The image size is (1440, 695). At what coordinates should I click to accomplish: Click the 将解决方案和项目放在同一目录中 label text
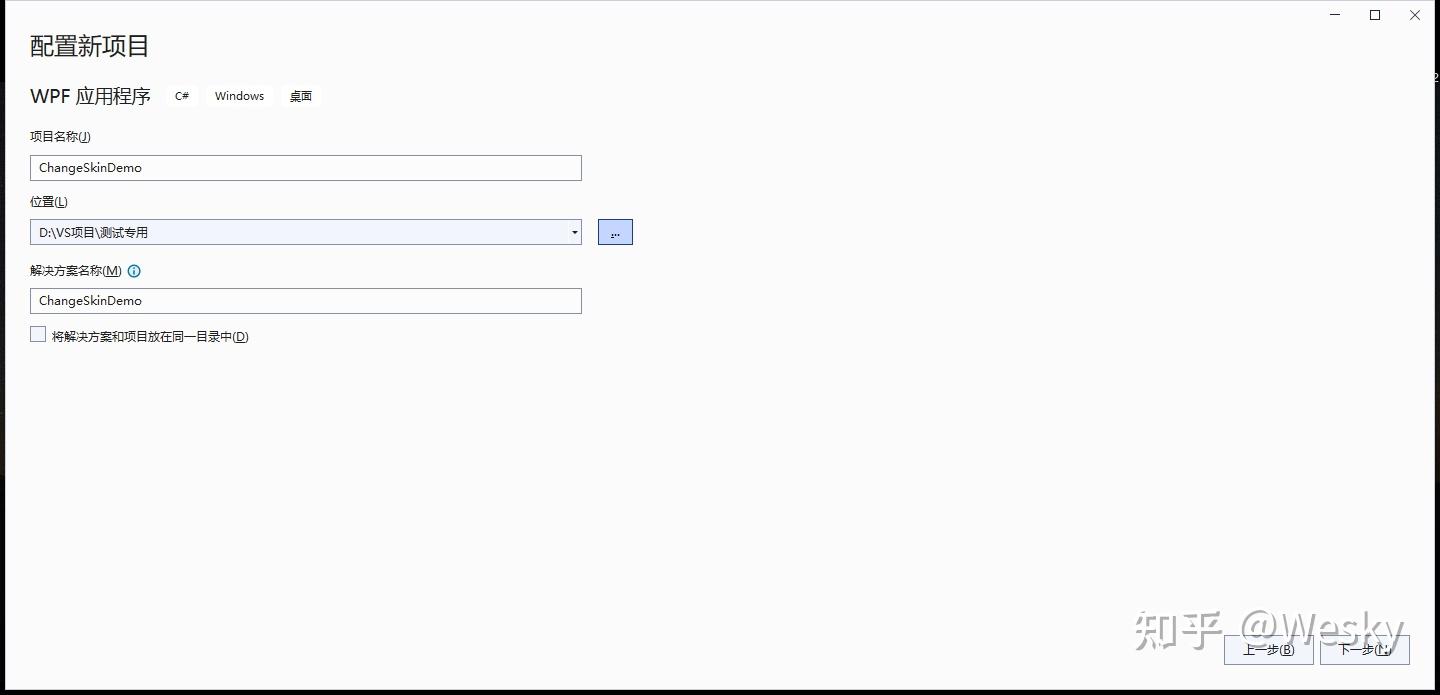(x=150, y=337)
